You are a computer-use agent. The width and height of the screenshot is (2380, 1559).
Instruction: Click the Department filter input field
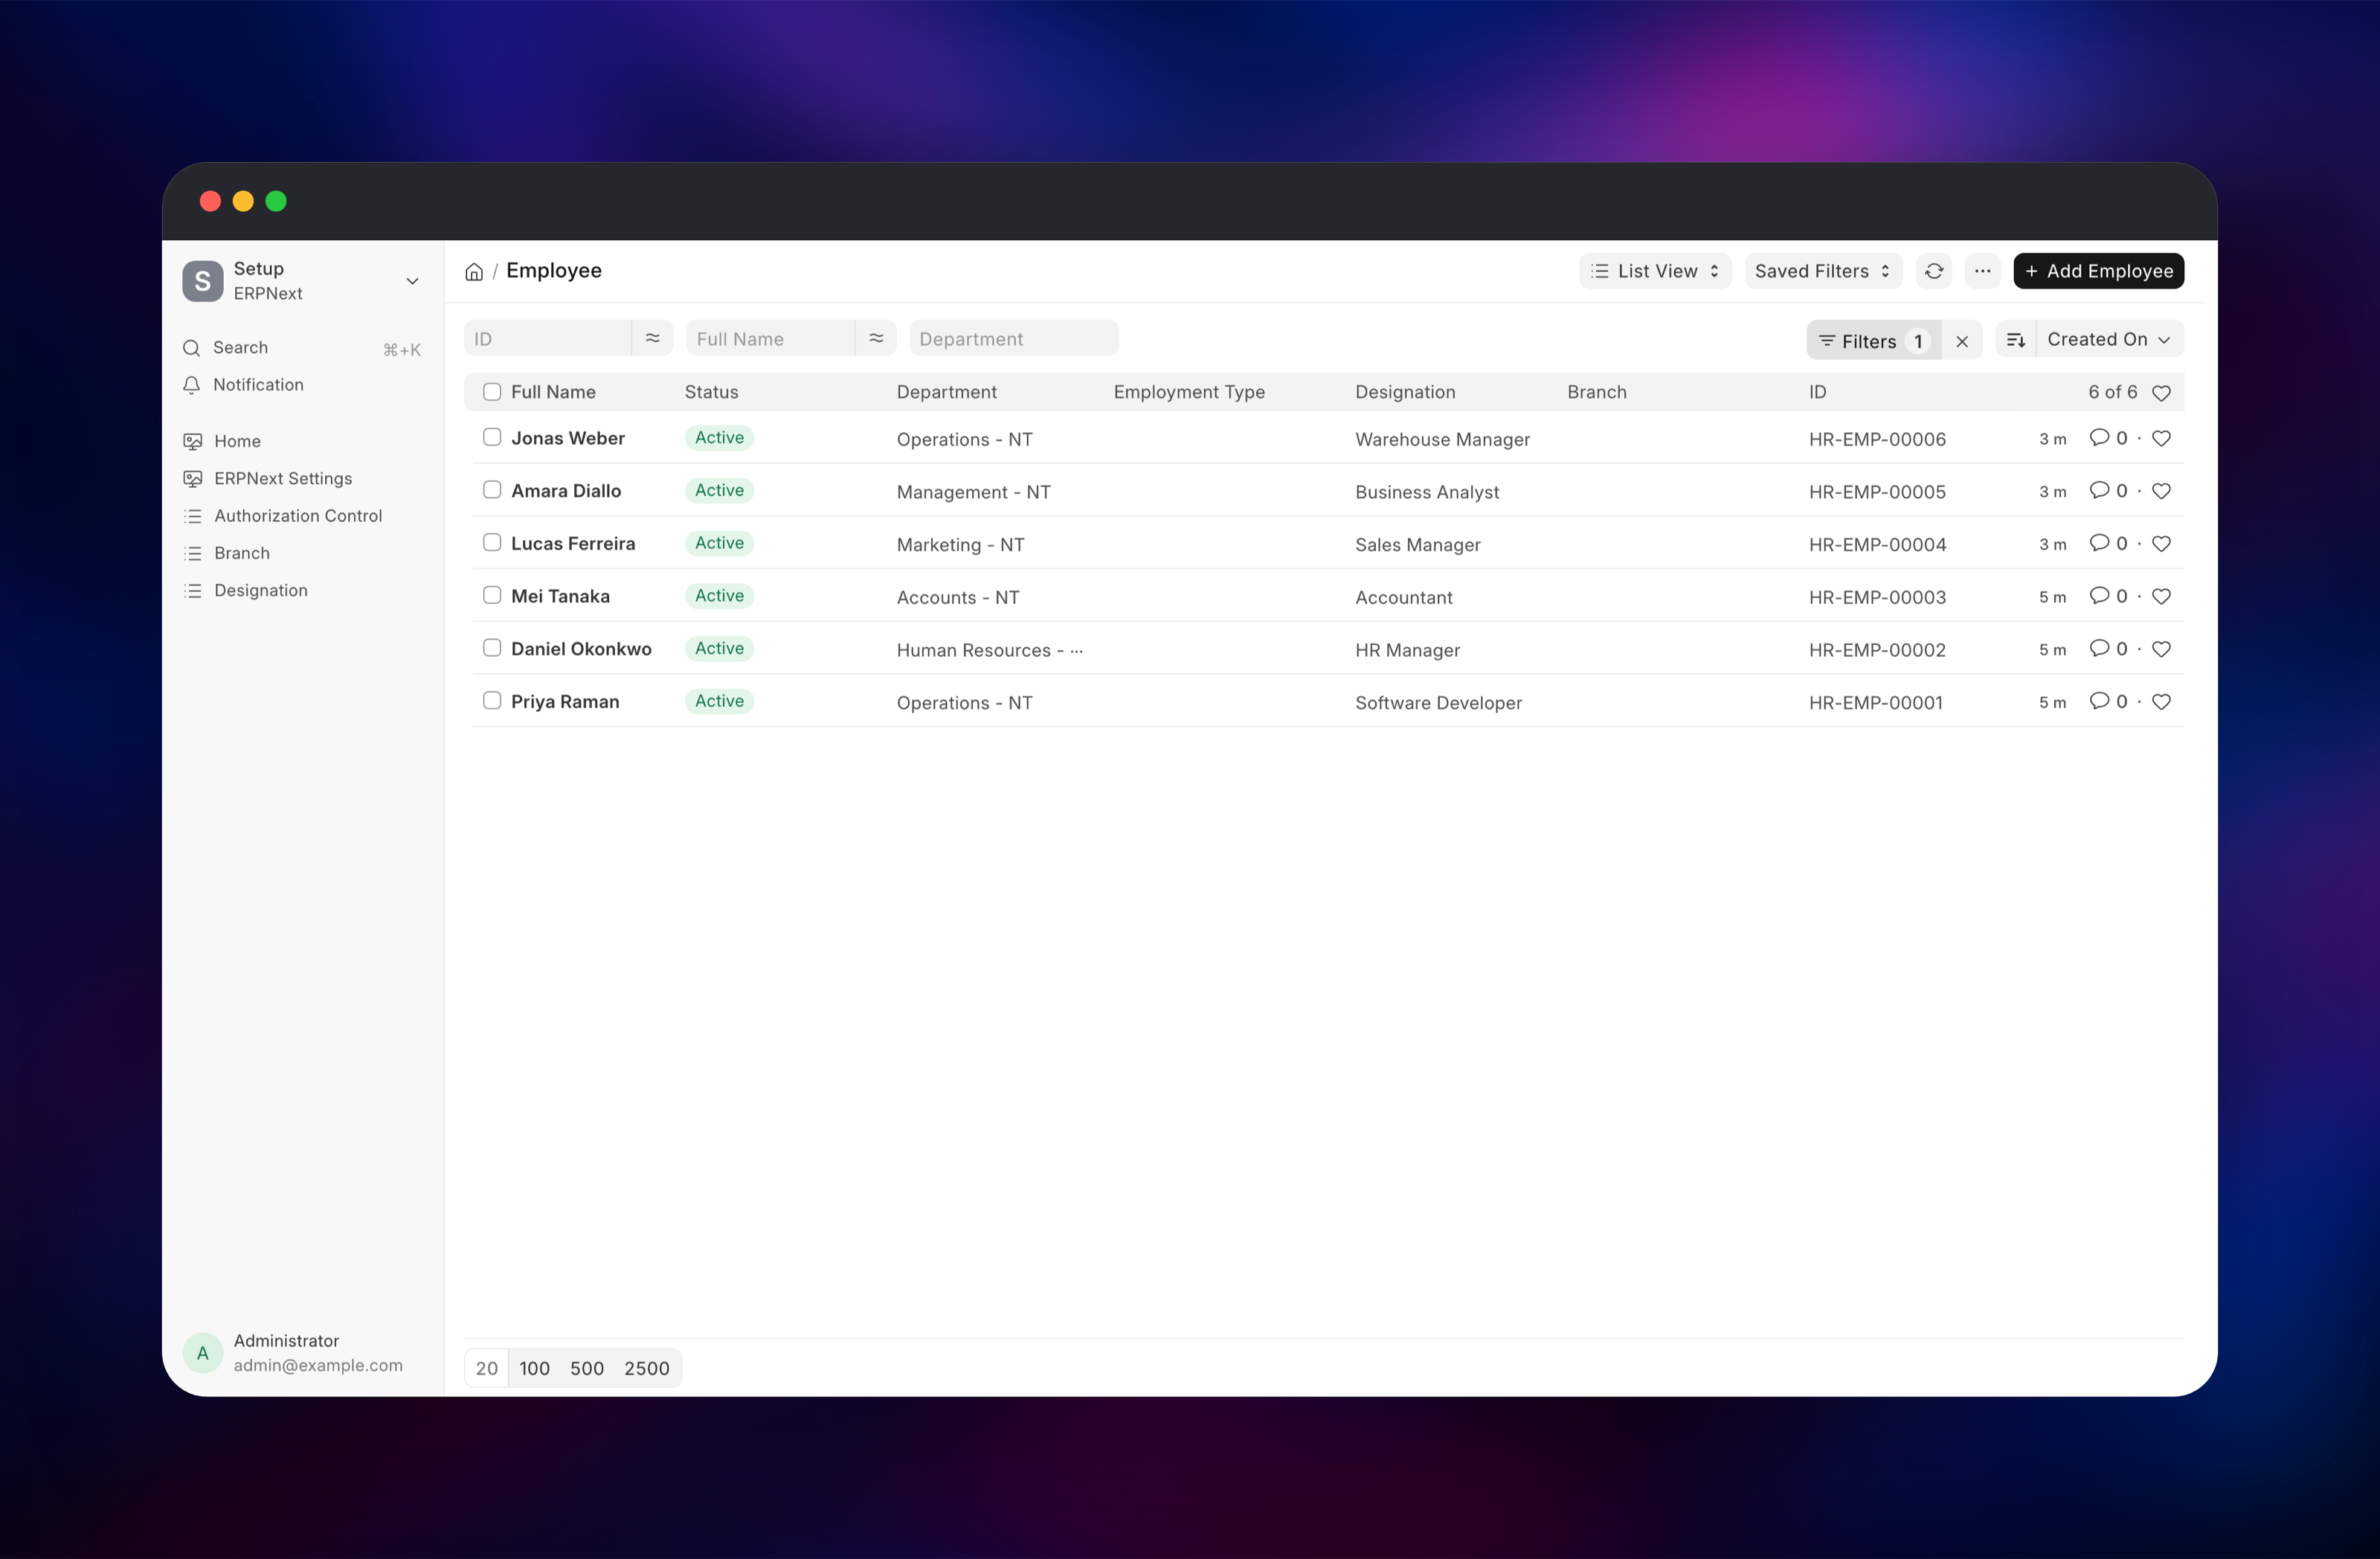pyautogui.click(x=1014, y=338)
